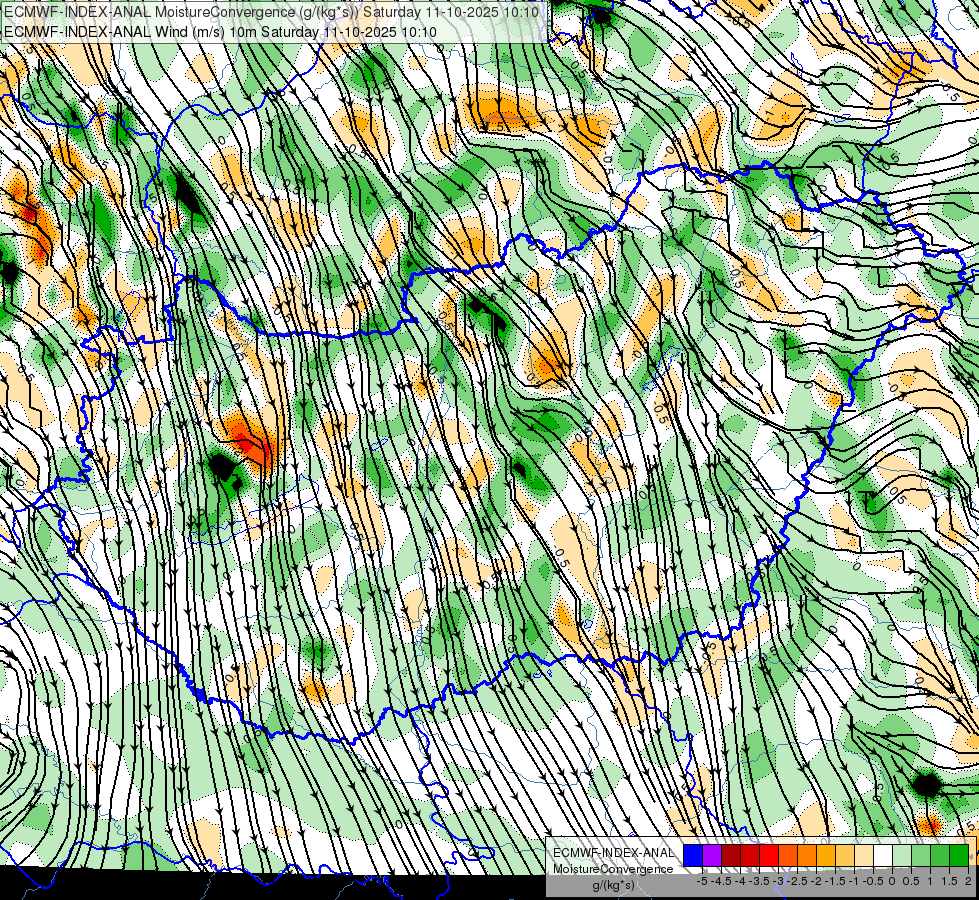Image resolution: width=979 pixels, height=900 pixels.
Task: Click the dark maroon legend swatch between -4.5 and -4
Action: [x=731, y=856]
